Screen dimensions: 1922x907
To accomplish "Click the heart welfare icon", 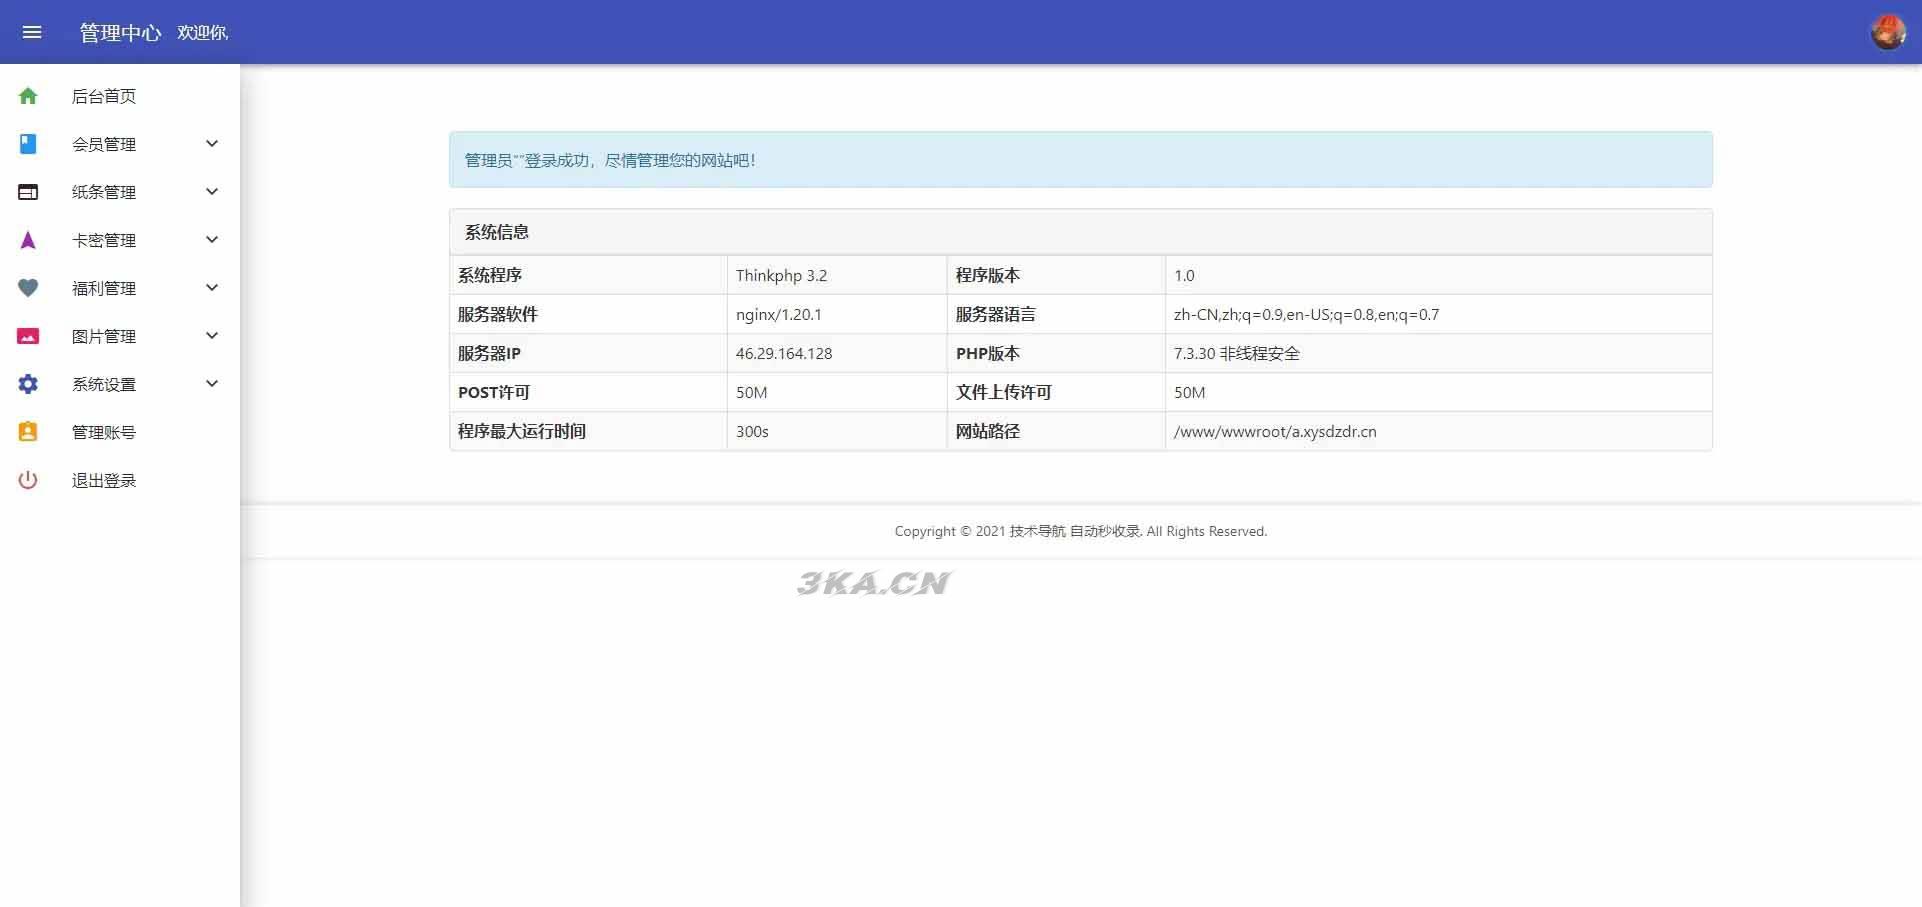I will point(28,288).
